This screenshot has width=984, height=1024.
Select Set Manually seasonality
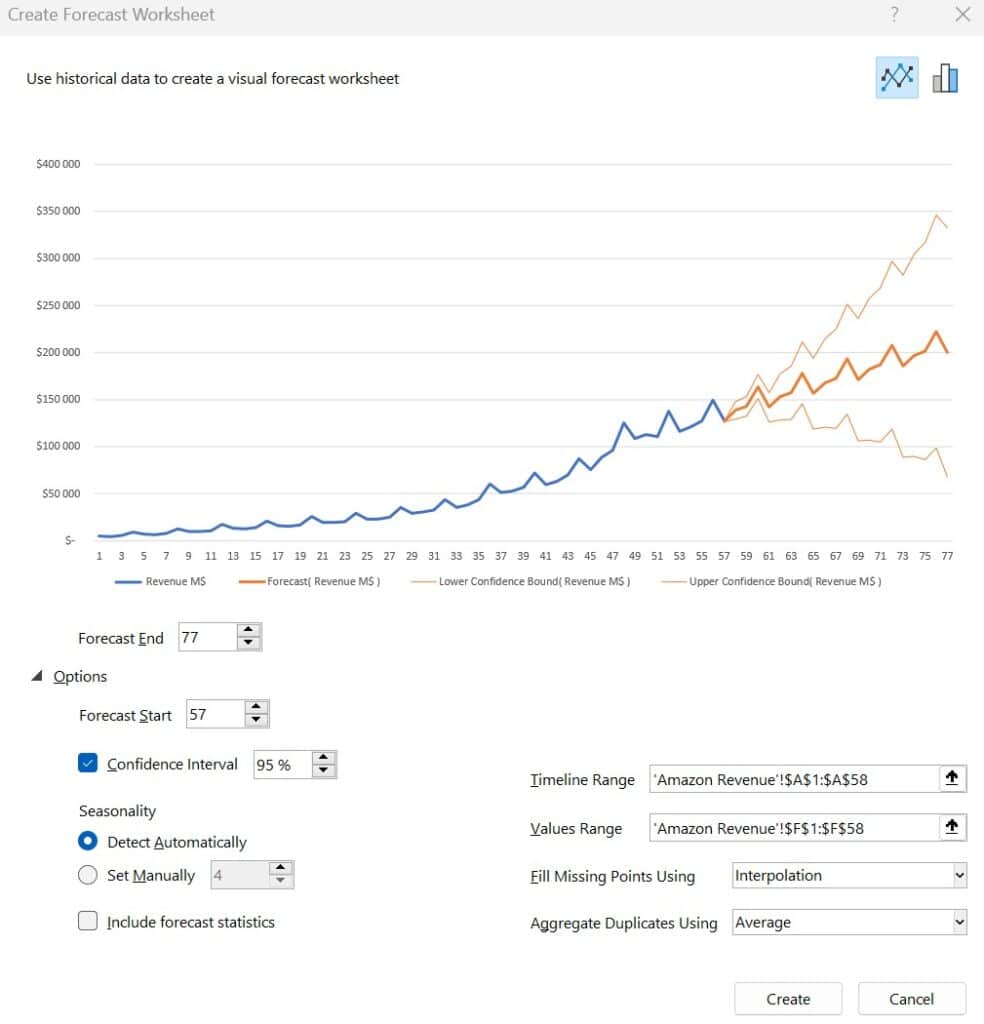(x=88, y=875)
